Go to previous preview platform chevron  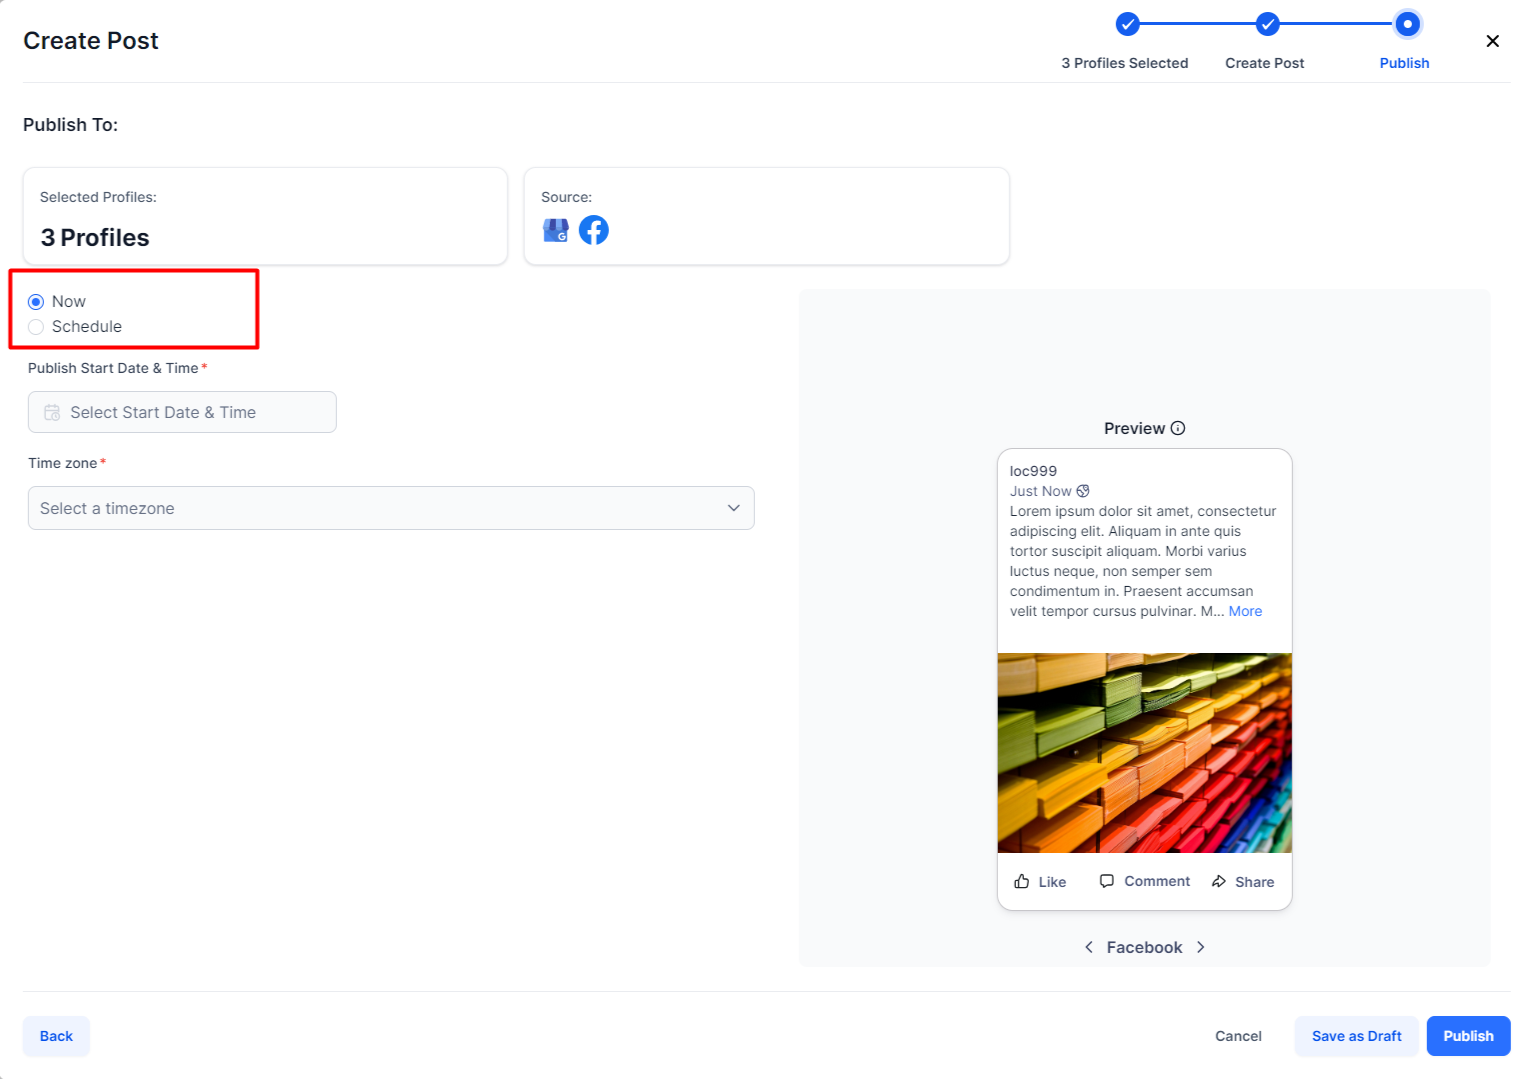pyautogui.click(x=1089, y=947)
